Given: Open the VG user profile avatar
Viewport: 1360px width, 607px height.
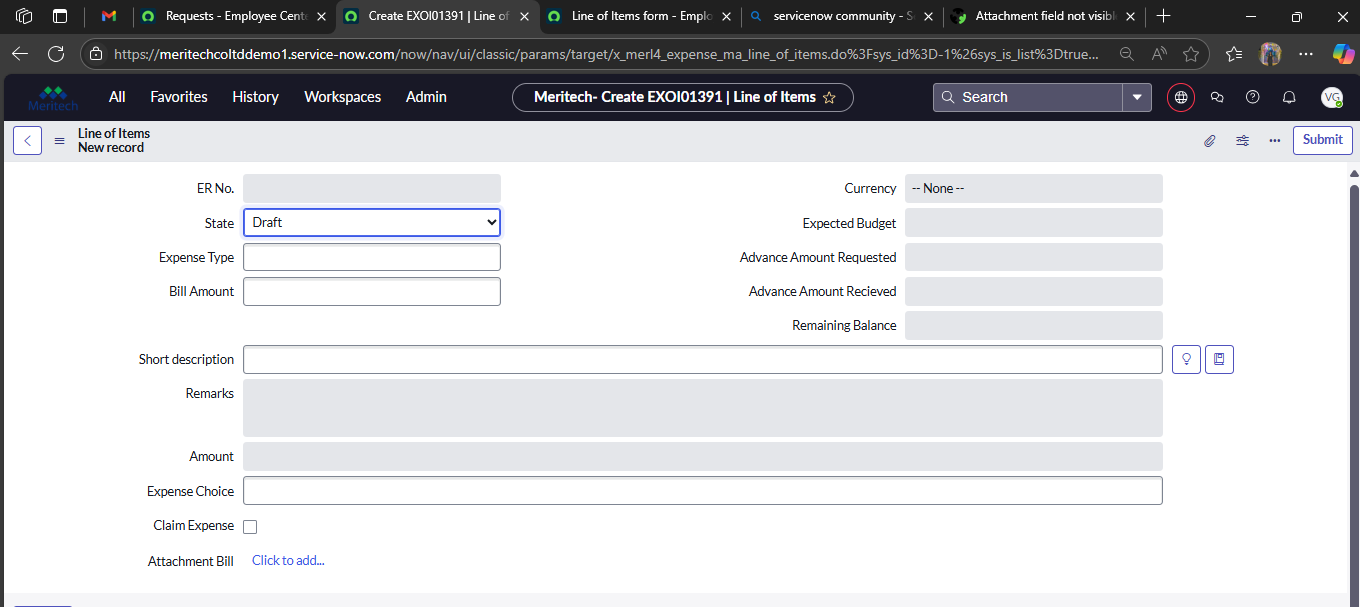Looking at the screenshot, I should coord(1331,97).
